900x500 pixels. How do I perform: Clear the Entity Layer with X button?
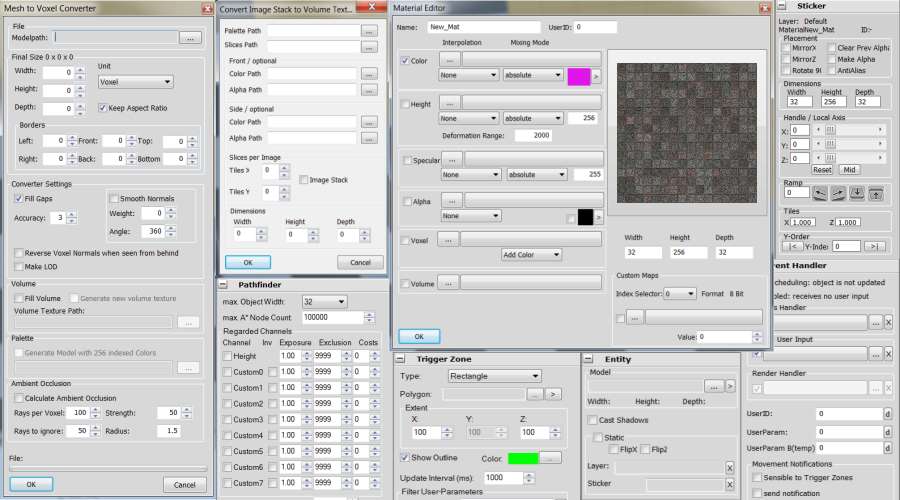point(730,468)
